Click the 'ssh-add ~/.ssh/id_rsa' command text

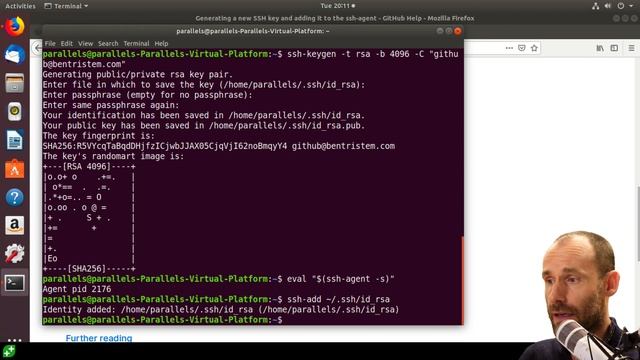pyautogui.click(x=338, y=299)
